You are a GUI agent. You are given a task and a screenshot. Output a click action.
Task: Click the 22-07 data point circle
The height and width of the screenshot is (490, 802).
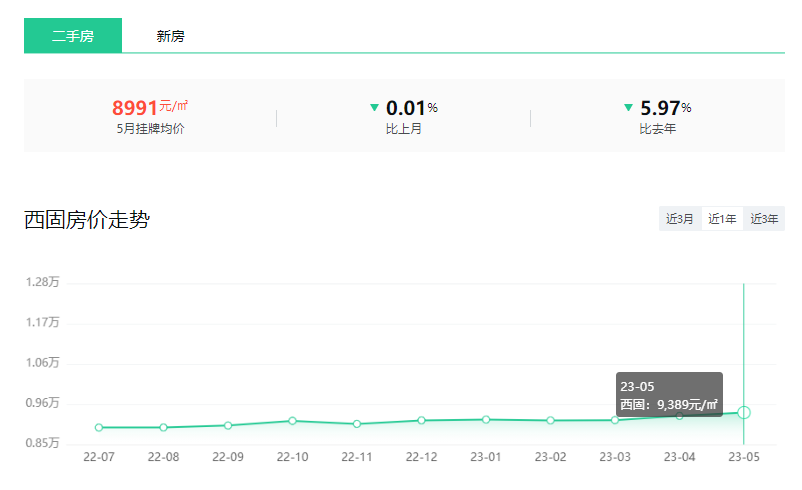[99, 427]
